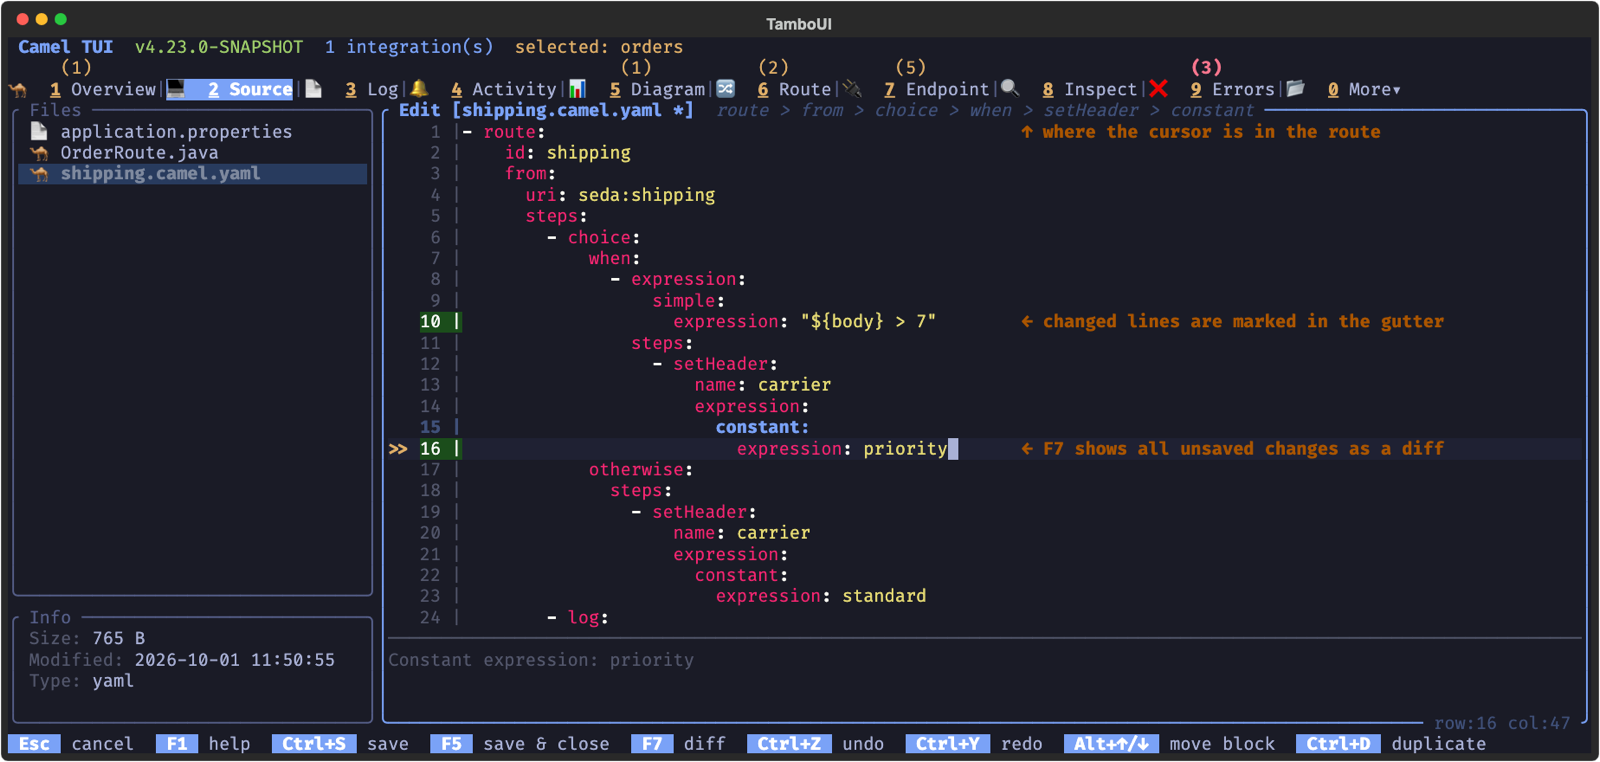Click the magnifier icon before Inspect
The height and width of the screenshot is (762, 1600).
1010,89
